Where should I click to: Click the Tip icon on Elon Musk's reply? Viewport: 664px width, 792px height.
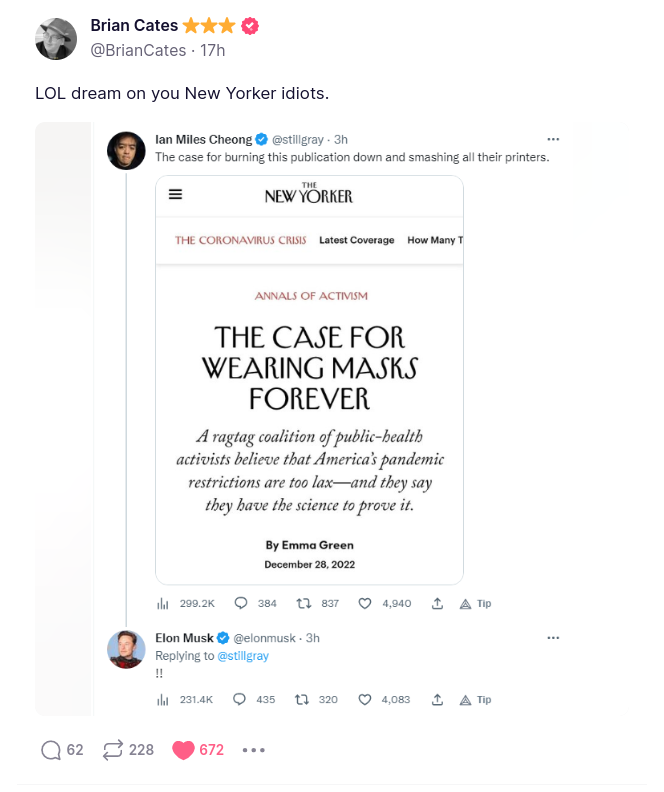tap(475, 700)
